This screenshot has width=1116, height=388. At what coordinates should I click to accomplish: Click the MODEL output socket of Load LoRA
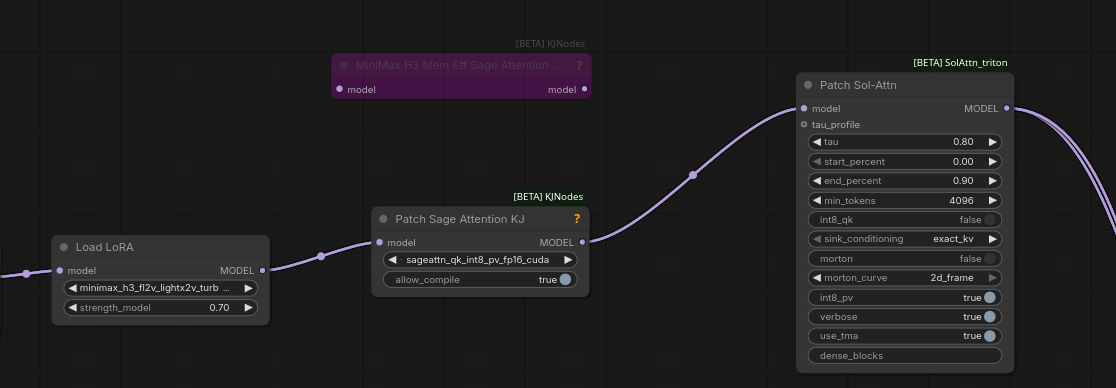tap(263, 271)
